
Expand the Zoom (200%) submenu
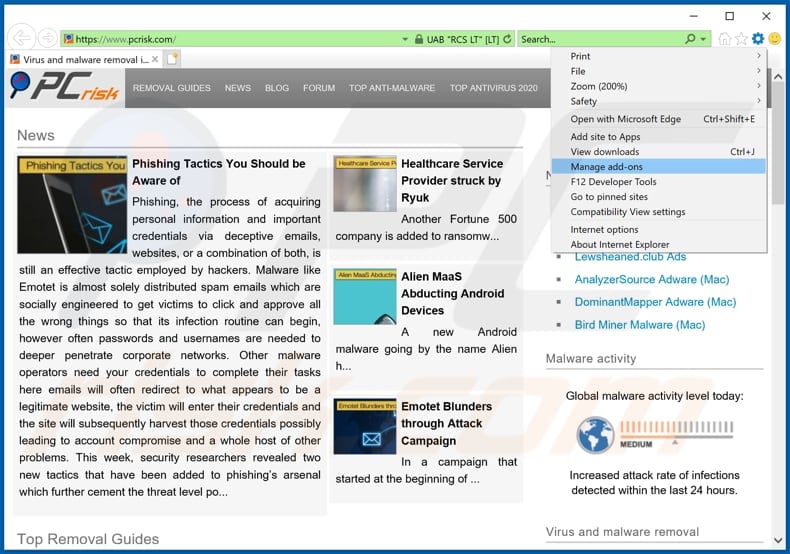[659, 87]
